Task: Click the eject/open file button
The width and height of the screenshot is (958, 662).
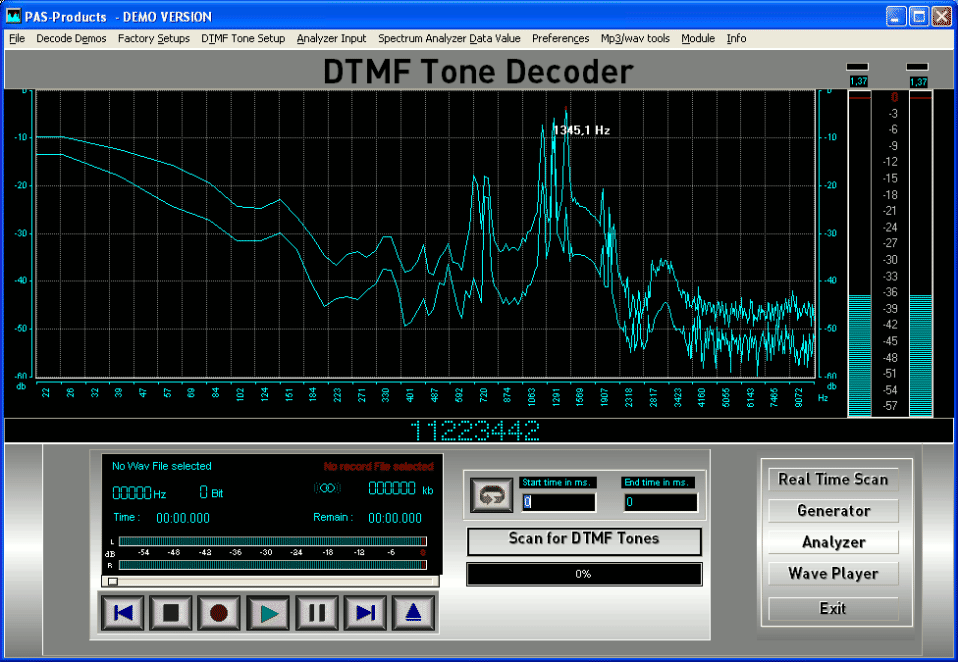Action: [x=413, y=613]
